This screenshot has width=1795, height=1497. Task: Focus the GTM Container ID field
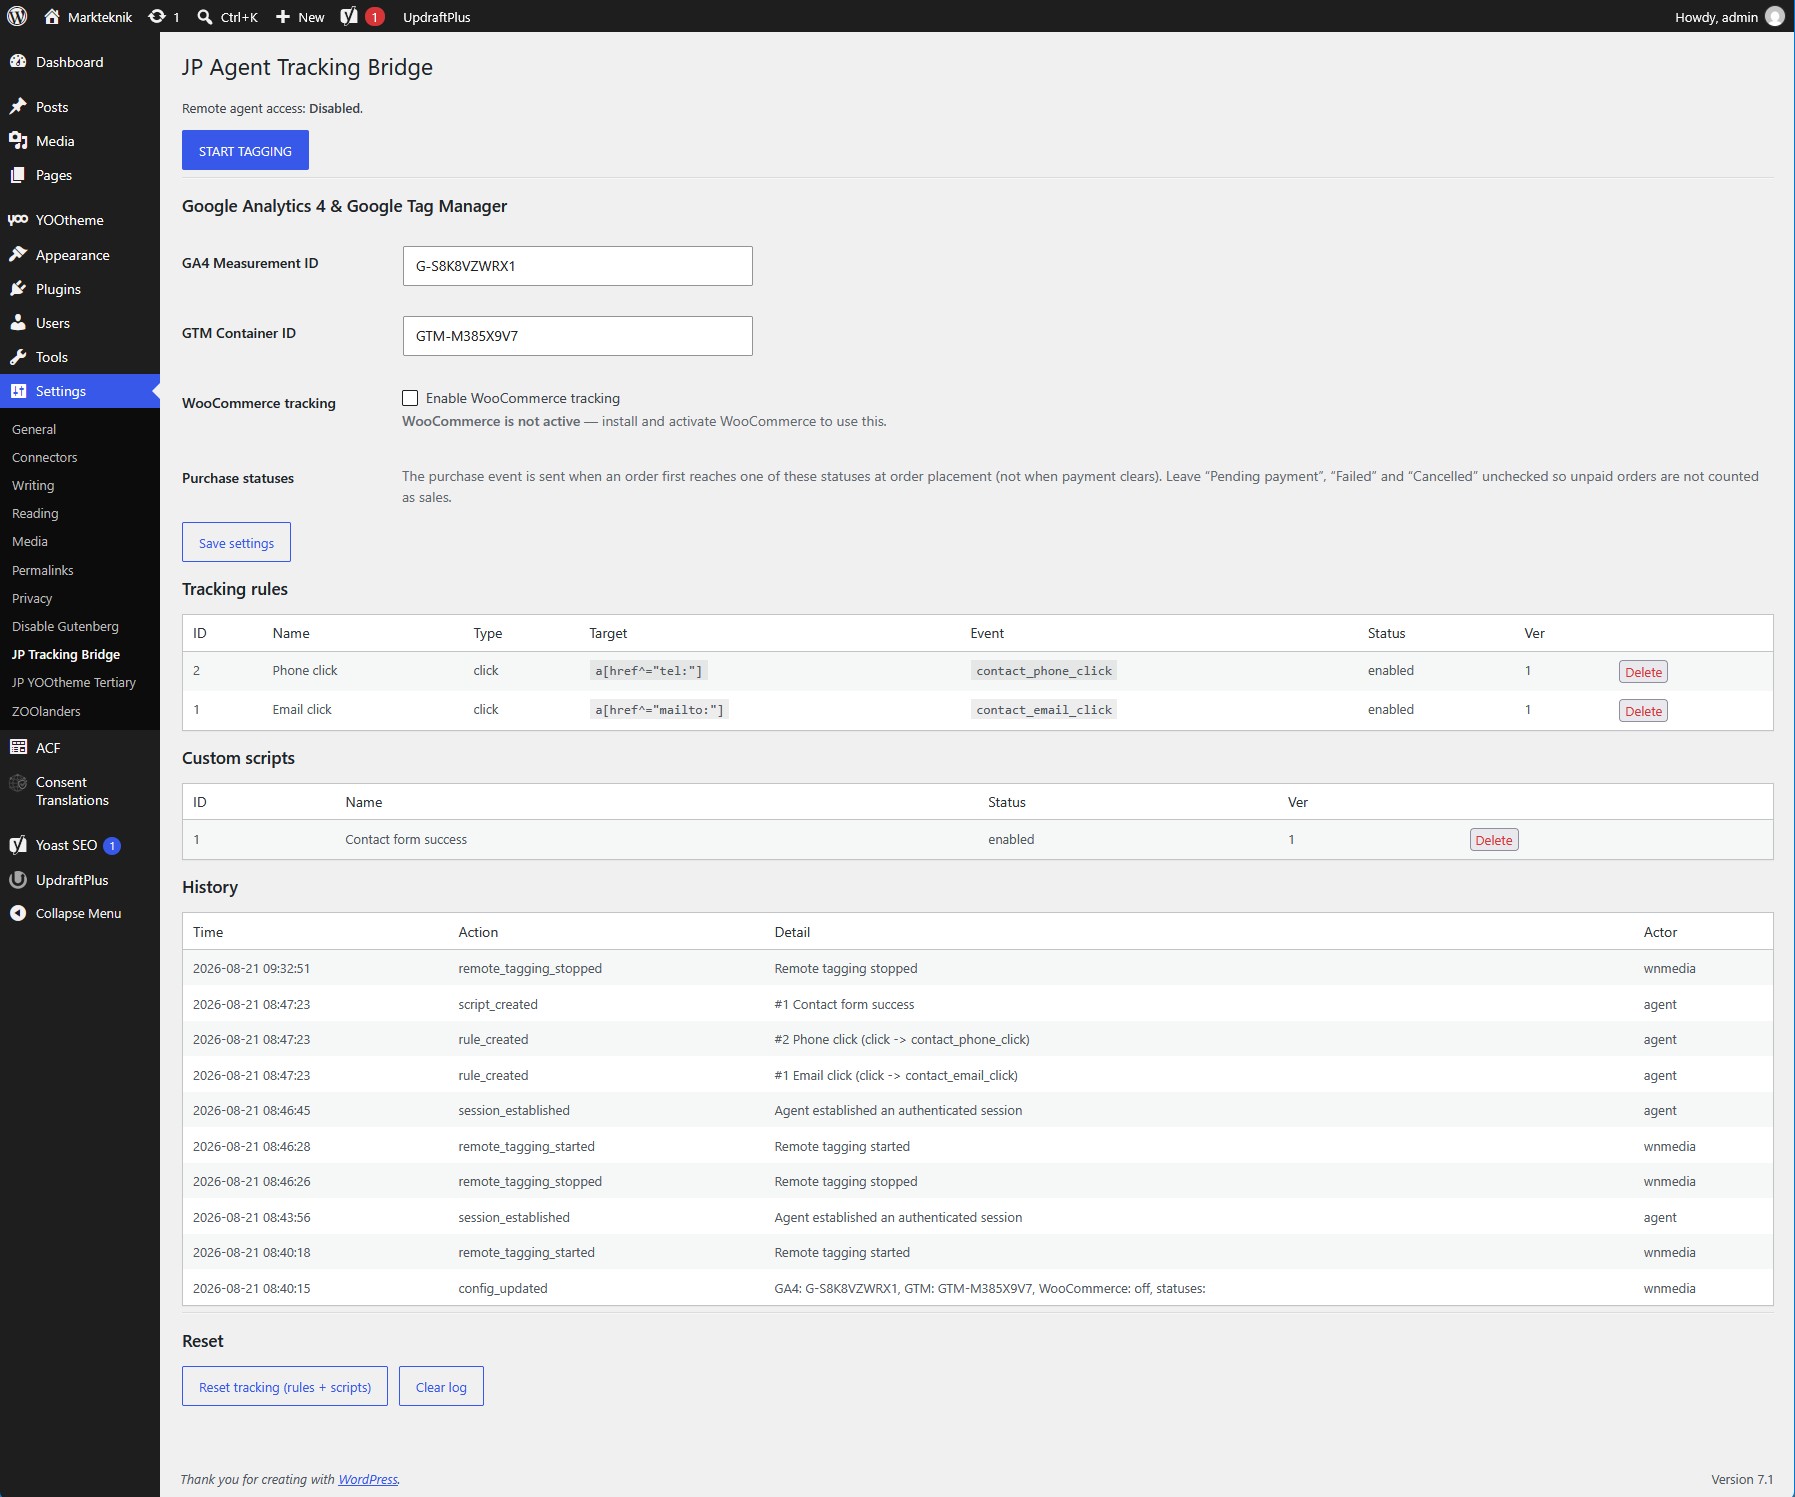coord(578,336)
